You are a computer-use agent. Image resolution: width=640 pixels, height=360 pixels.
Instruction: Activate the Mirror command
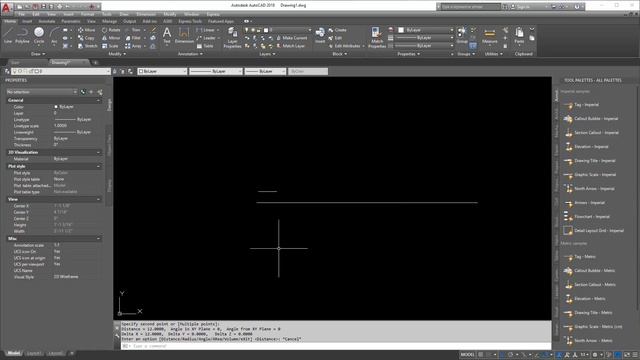pos(111,38)
